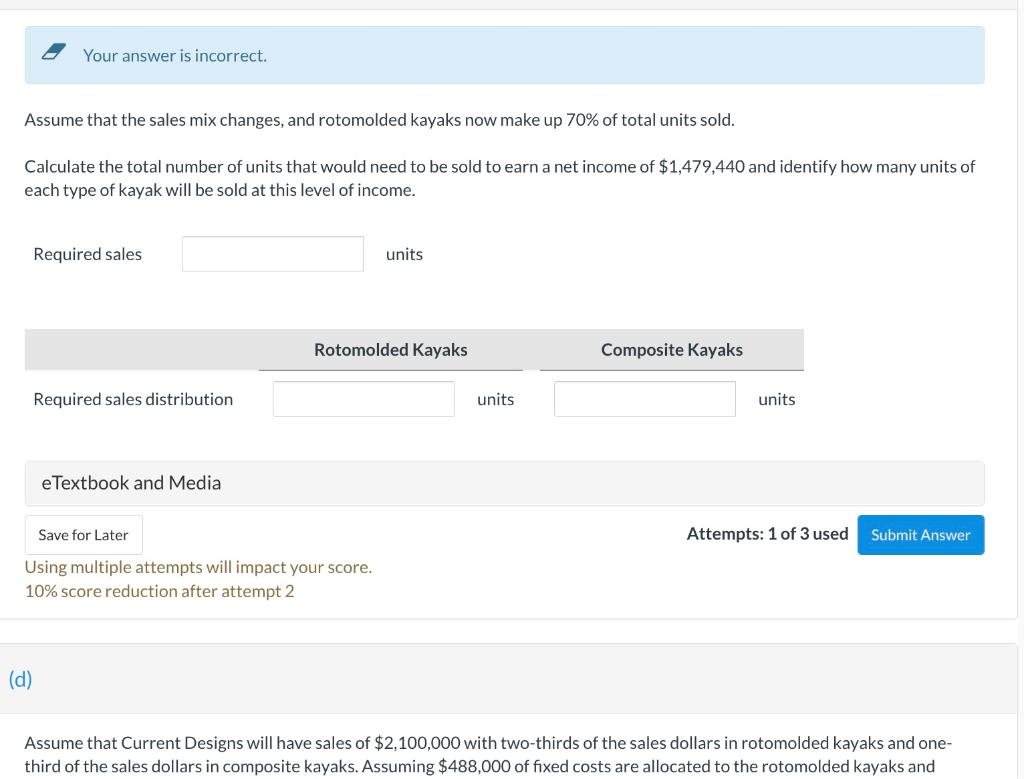The width and height of the screenshot is (1024, 779).
Task: Click the net income of $1,479,440 instruction text
Action: (x=500, y=178)
